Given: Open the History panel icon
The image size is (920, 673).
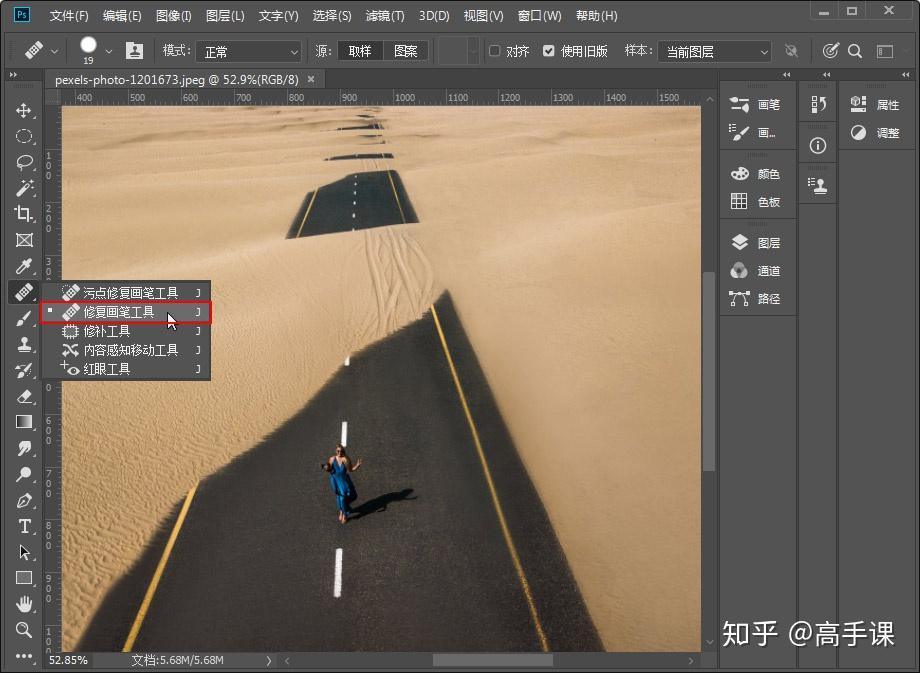Looking at the screenshot, I should (x=818, y=104).
